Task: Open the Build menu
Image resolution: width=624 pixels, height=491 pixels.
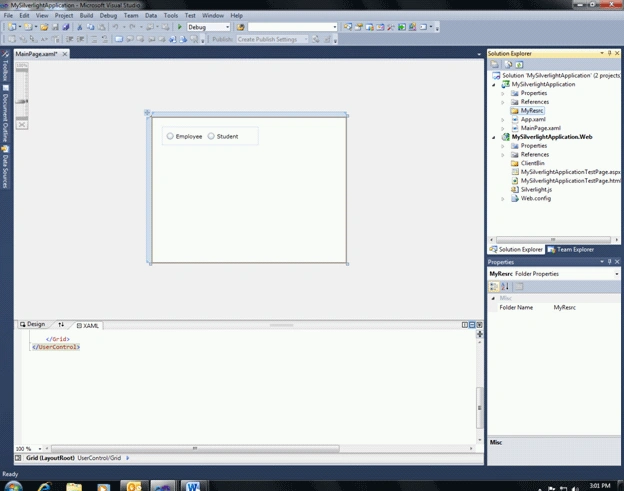Action: tap(86, 16)
